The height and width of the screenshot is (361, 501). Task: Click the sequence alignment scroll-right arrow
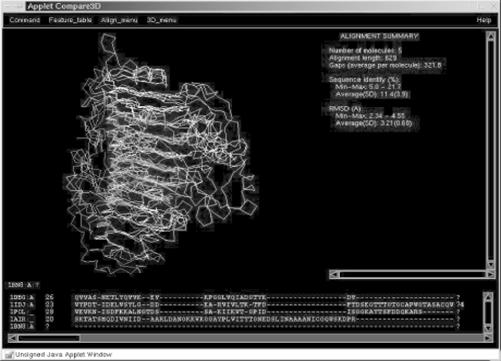(x=488, y=338)
